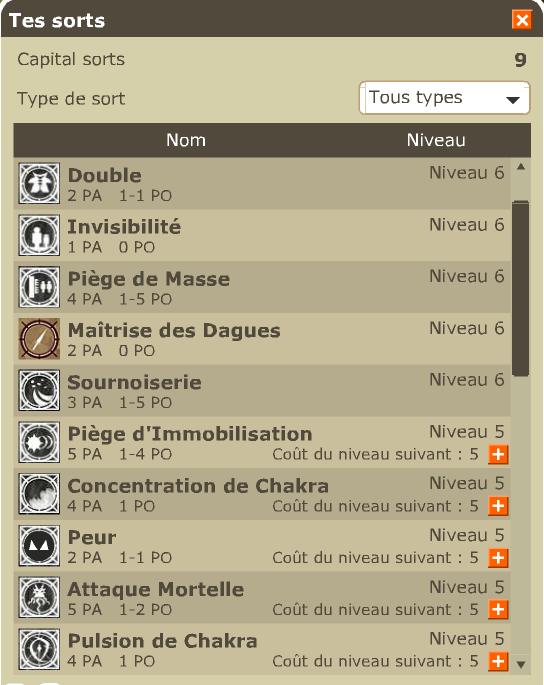The width and height of the screenshot is (544, 685).
Task: Select the Maîtrise des Dagues icon
Action: coord(39,339)
